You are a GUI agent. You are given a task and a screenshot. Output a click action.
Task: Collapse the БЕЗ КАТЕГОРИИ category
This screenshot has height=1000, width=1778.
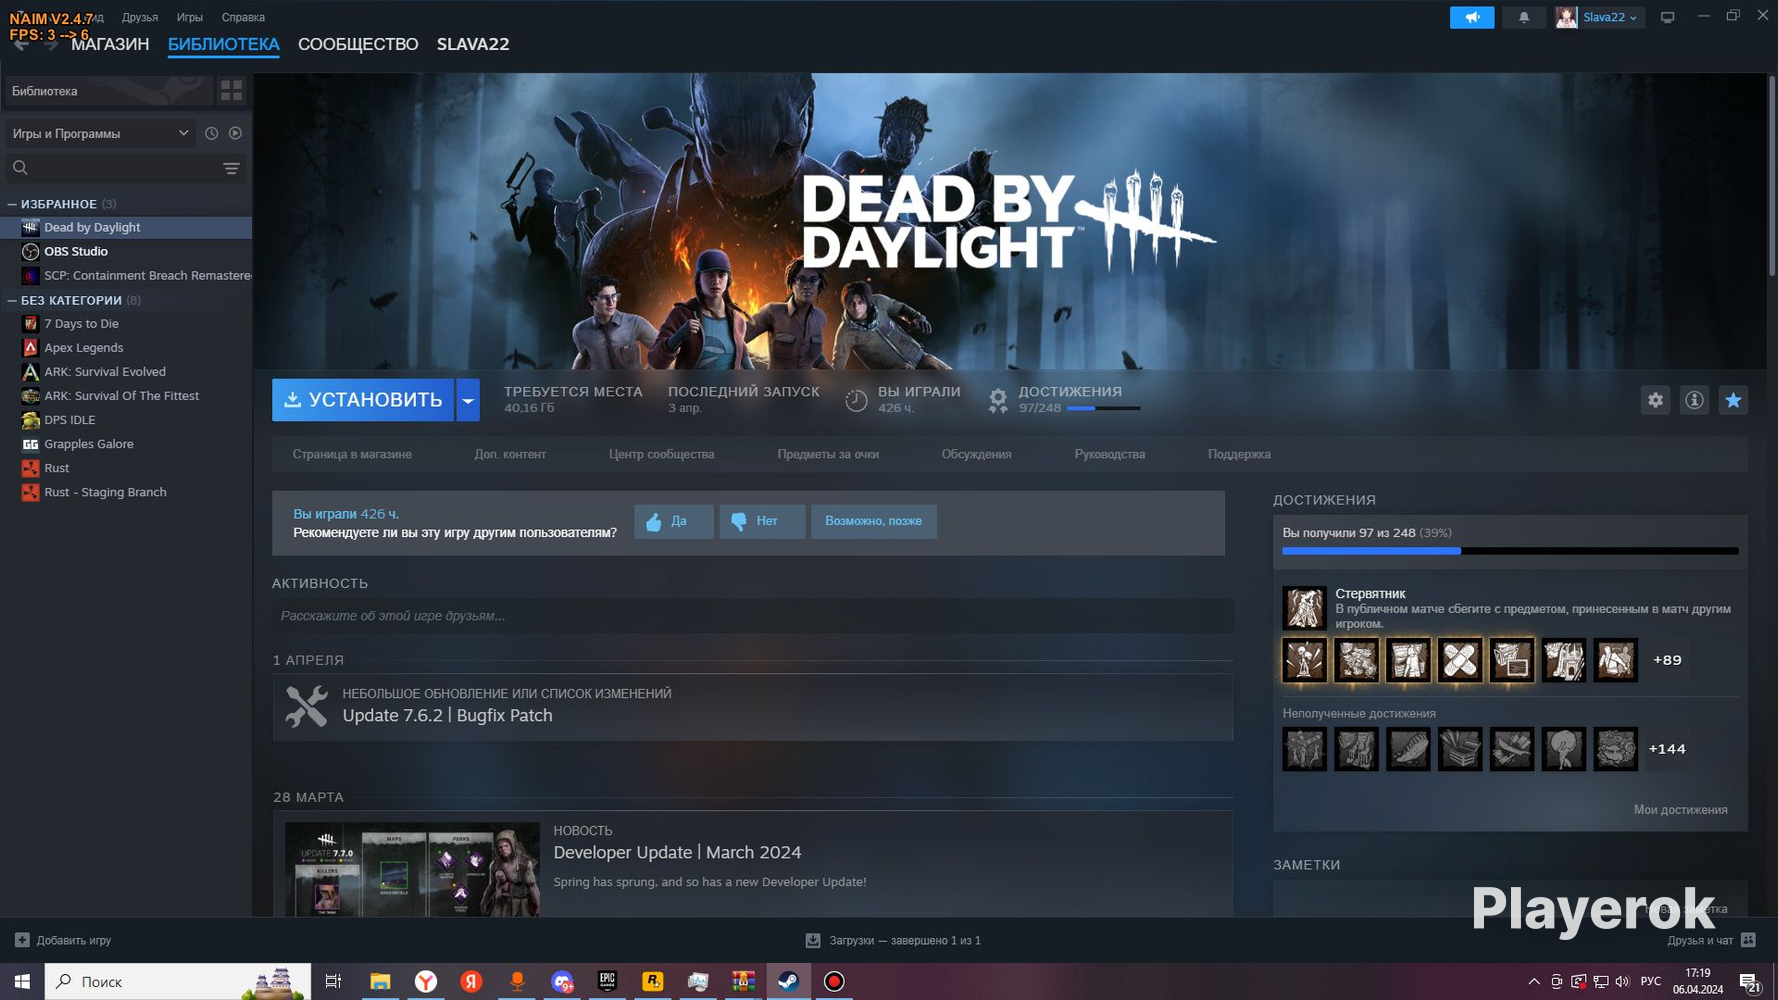12,300
